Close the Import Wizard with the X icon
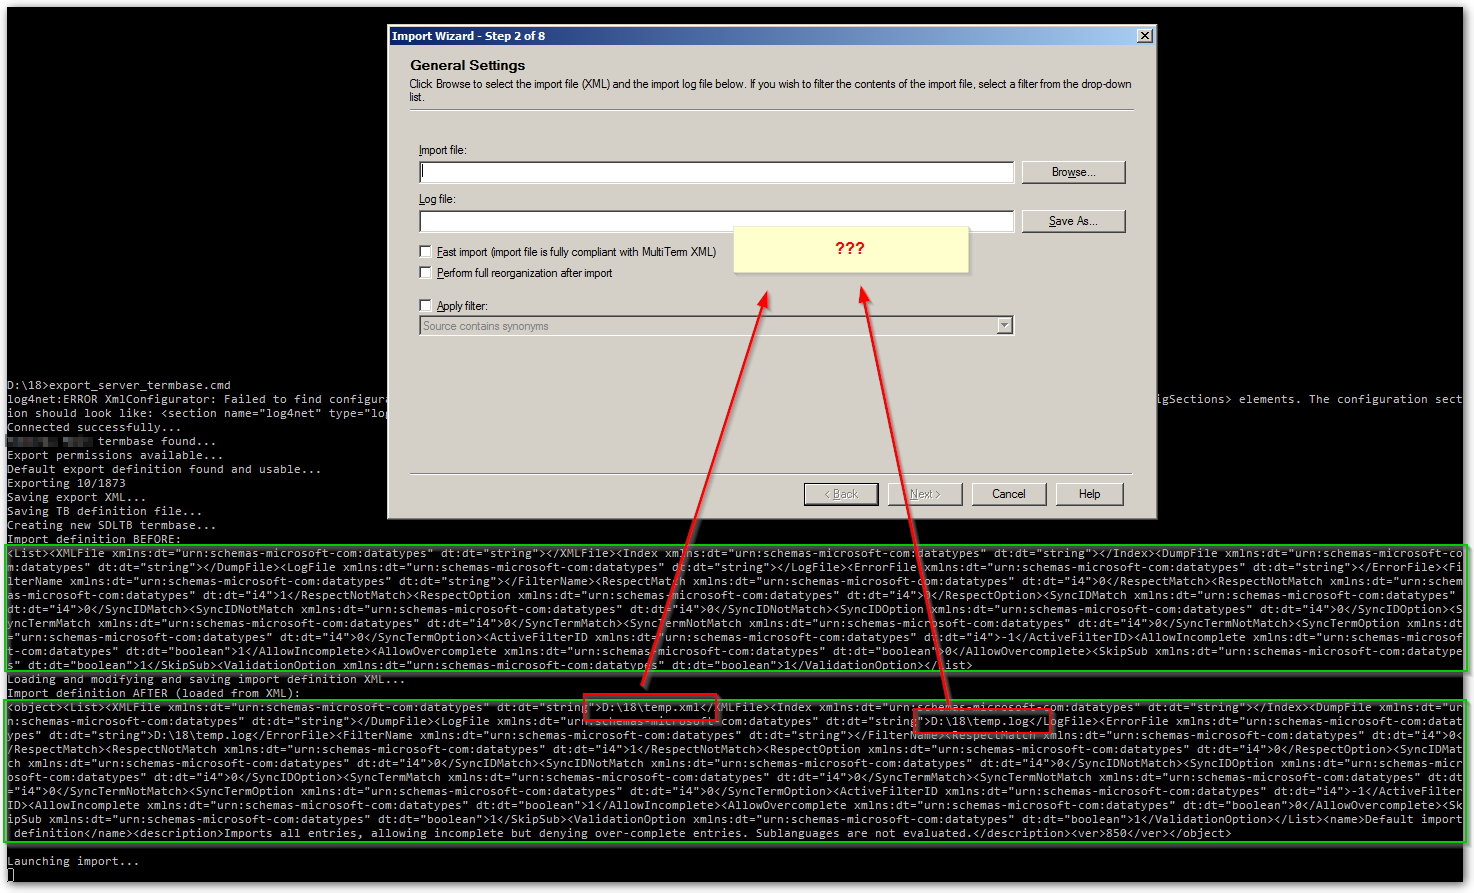 click(x=1145, y=36)
